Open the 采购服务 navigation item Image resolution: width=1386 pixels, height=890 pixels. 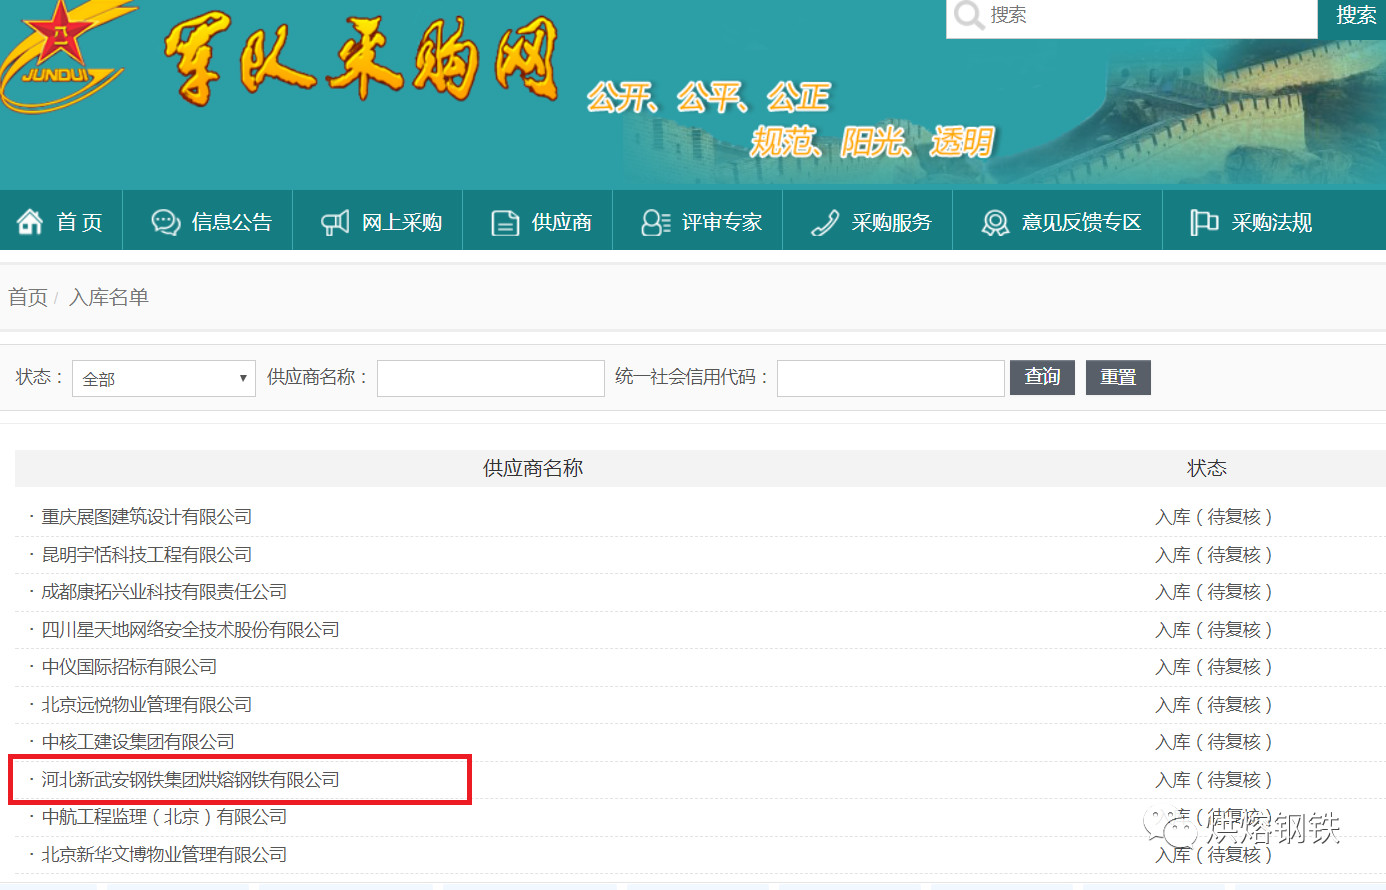(868, 220)
